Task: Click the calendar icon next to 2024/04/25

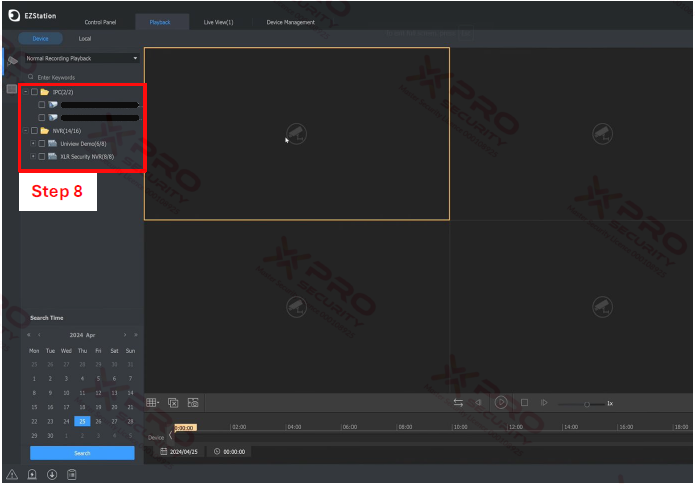Action: [x=164, y=451]
